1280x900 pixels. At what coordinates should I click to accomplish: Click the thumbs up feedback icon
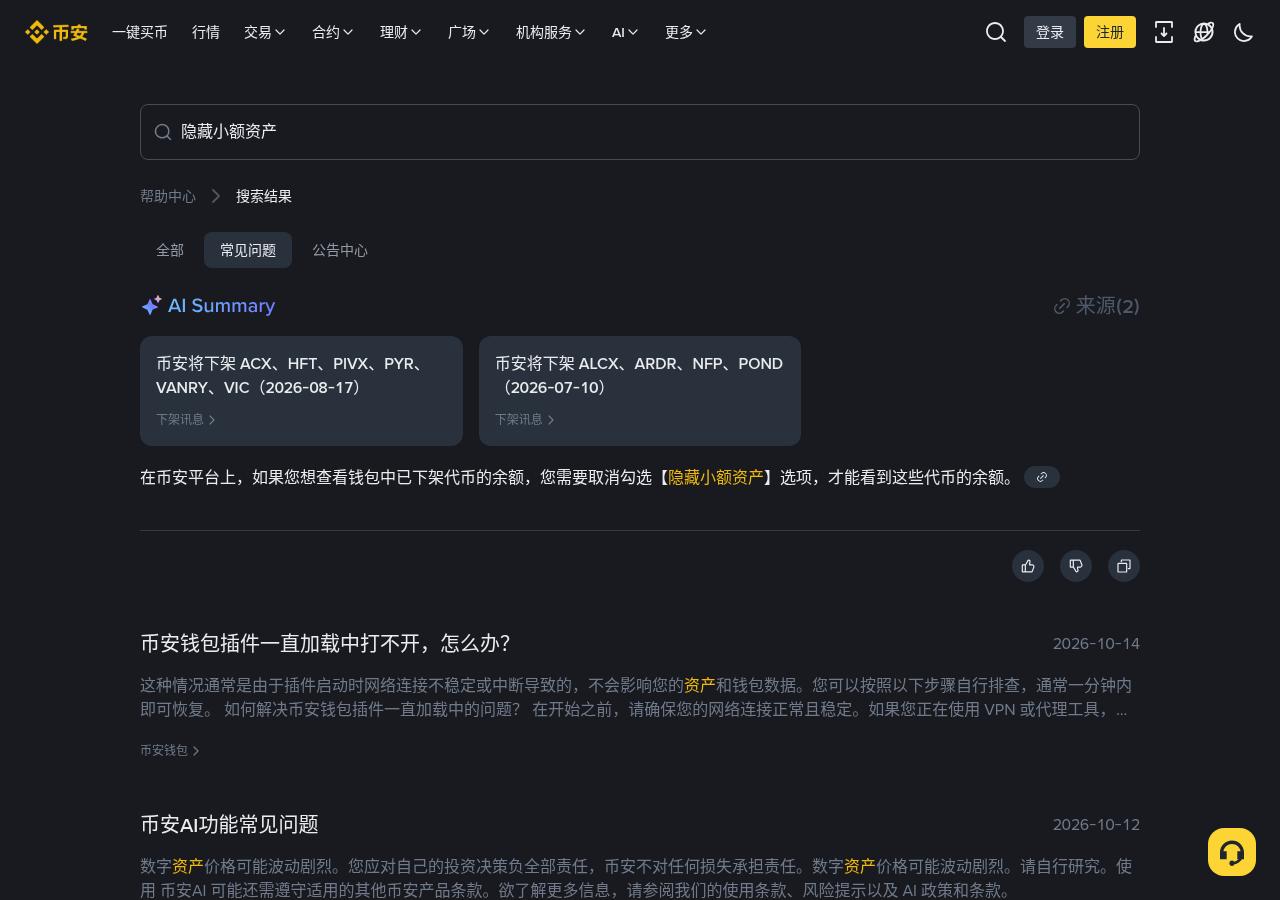point(1028,566)
